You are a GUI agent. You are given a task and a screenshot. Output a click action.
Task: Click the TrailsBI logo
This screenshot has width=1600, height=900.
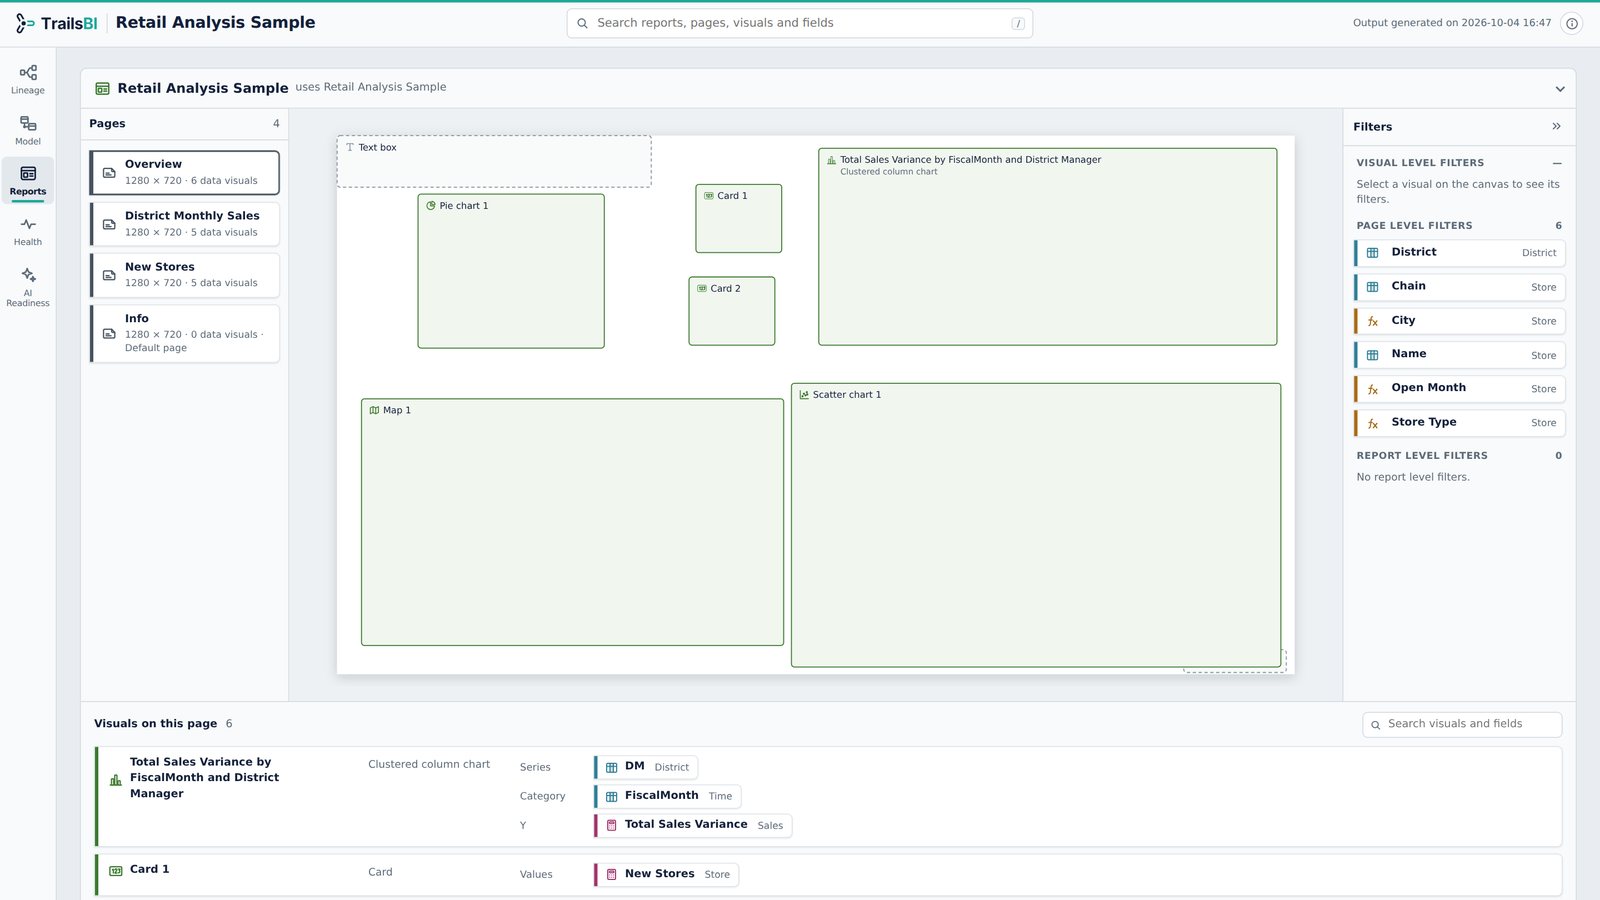pos(57,23)
